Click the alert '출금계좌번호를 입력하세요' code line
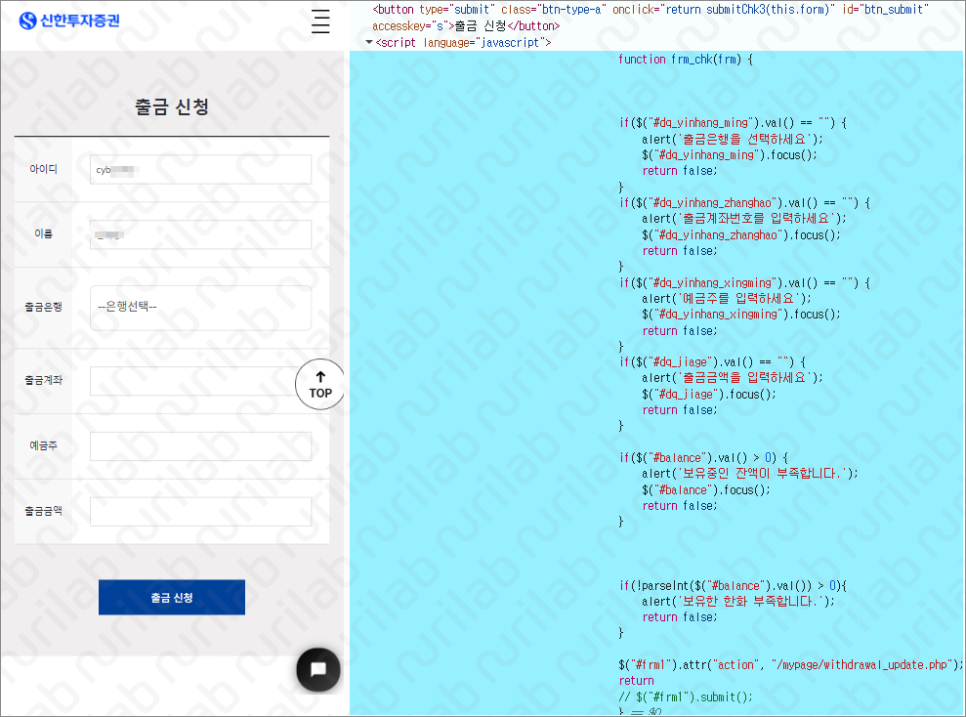This screenshot has height=717, width=966. [x=744, y=219]
